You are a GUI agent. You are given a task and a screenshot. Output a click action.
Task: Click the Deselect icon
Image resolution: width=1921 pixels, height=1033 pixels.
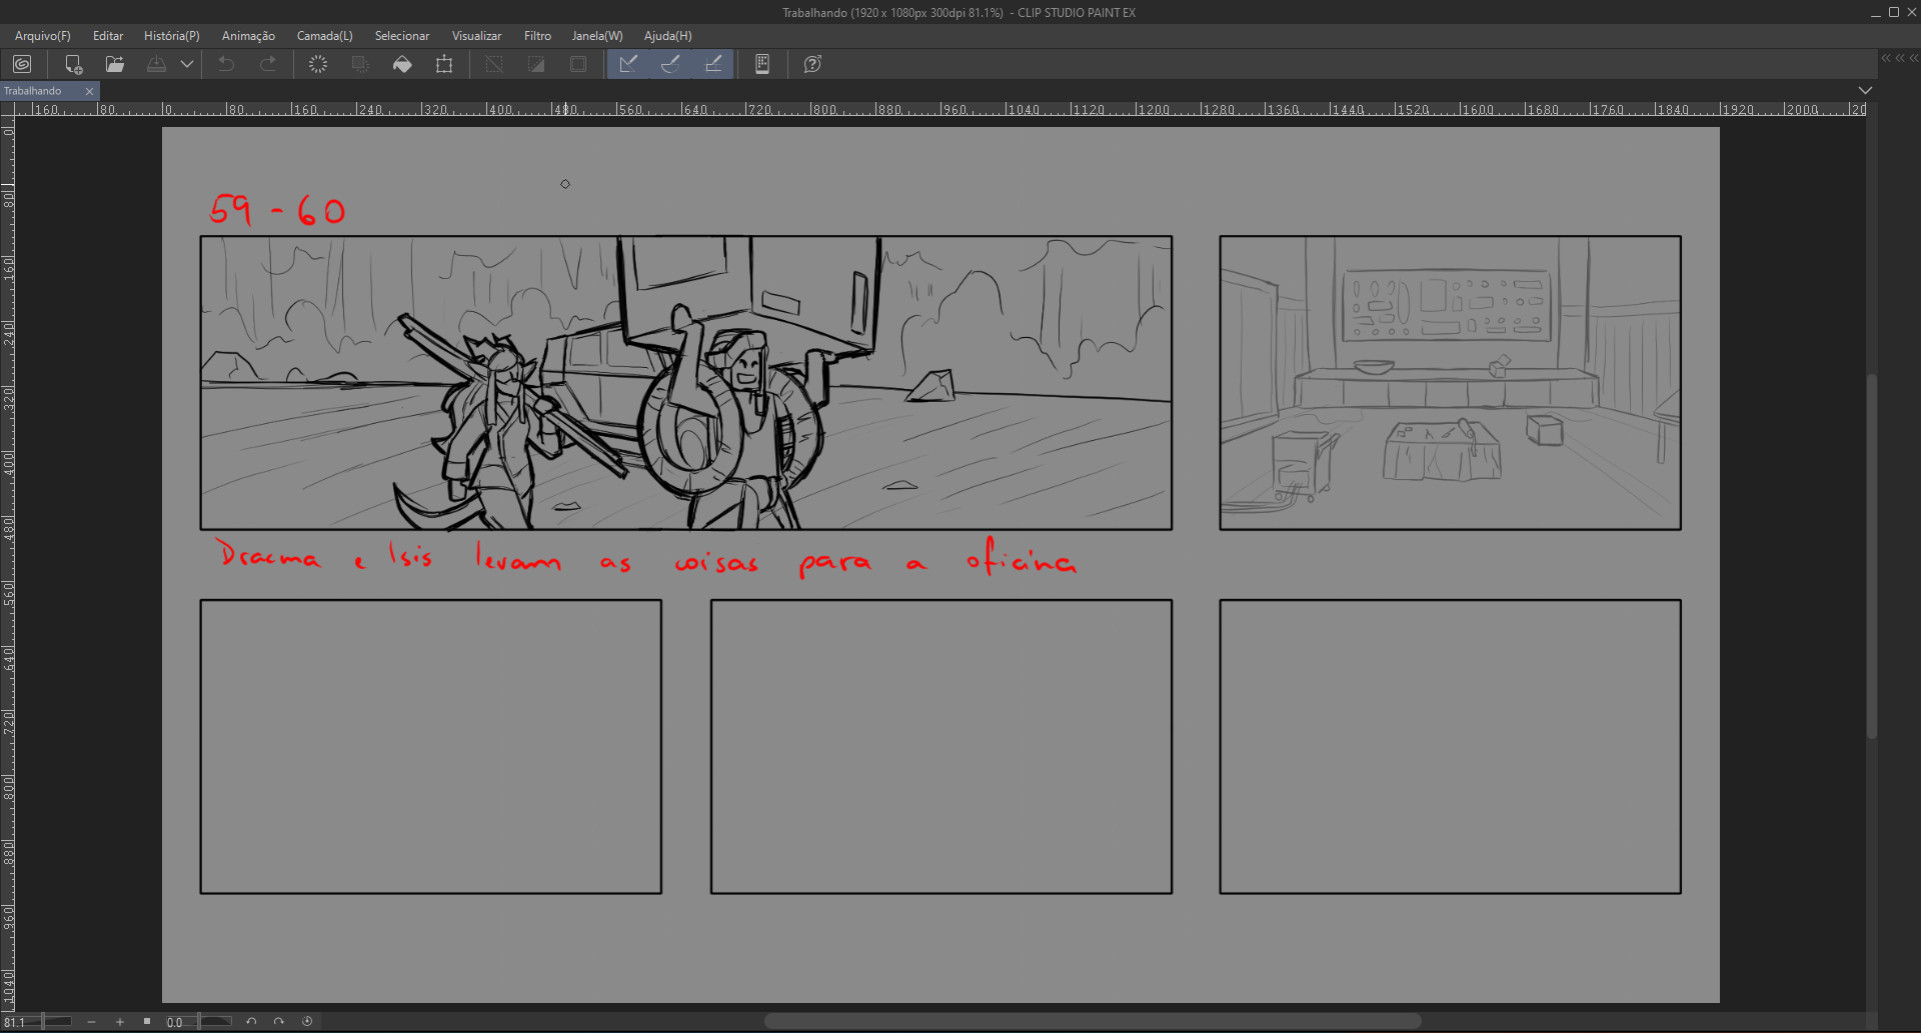pos(494,64)
